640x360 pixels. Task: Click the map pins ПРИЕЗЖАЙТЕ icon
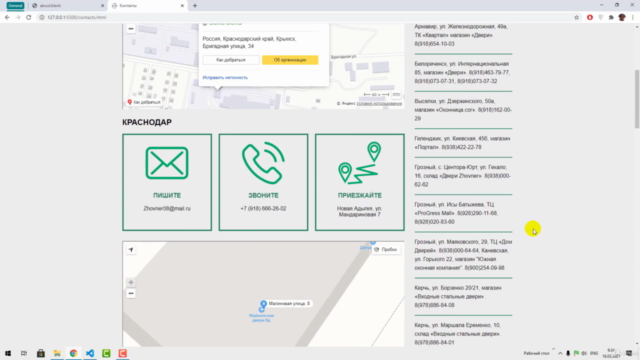(360, 163)
